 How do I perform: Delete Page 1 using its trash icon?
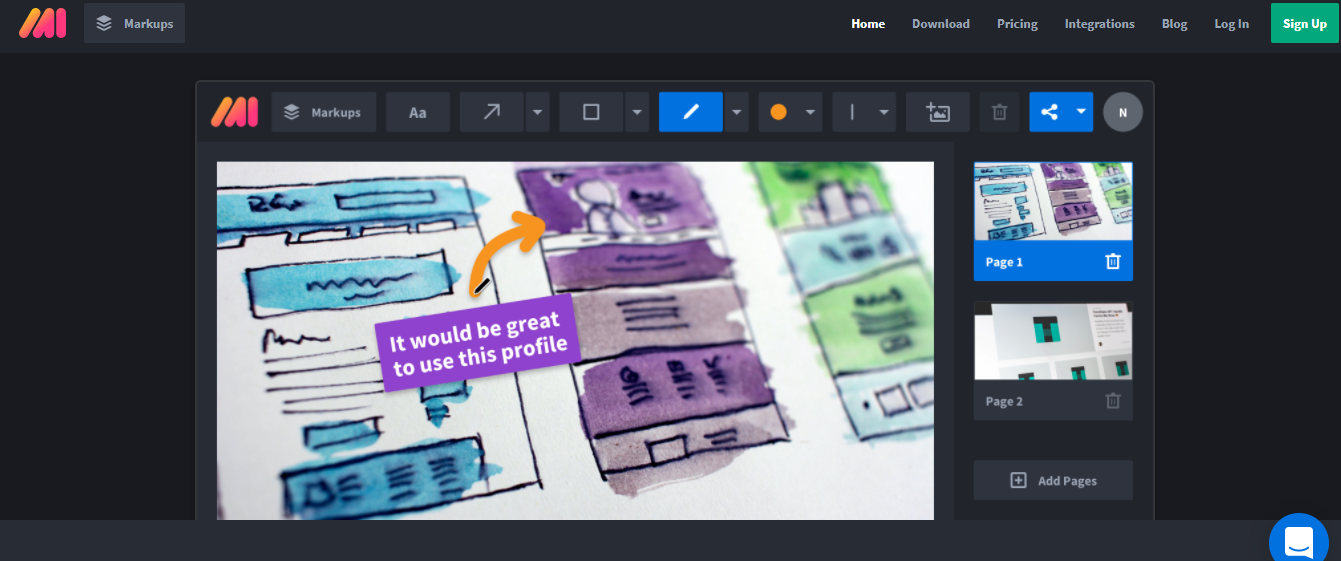click(1113, 262)
